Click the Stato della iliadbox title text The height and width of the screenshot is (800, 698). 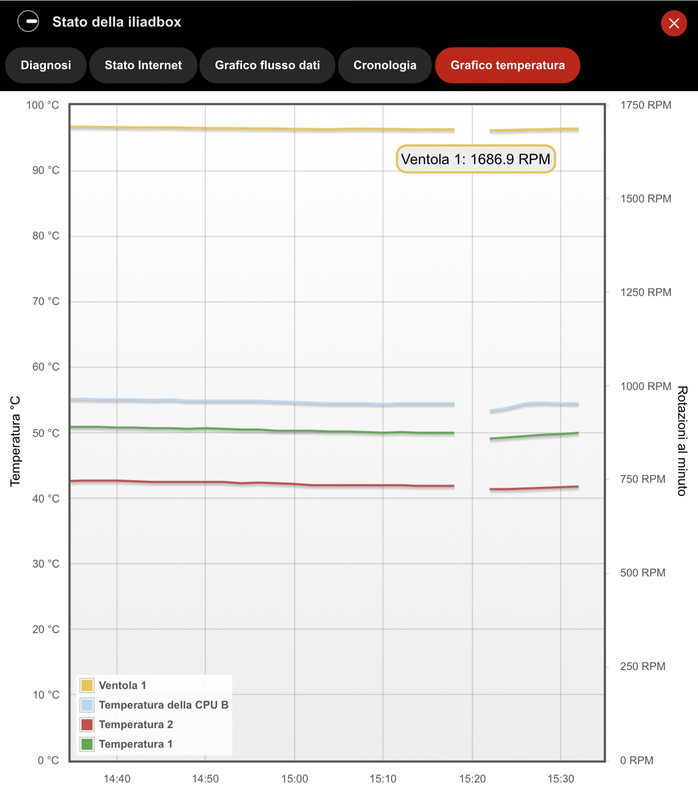coord(117,22)
